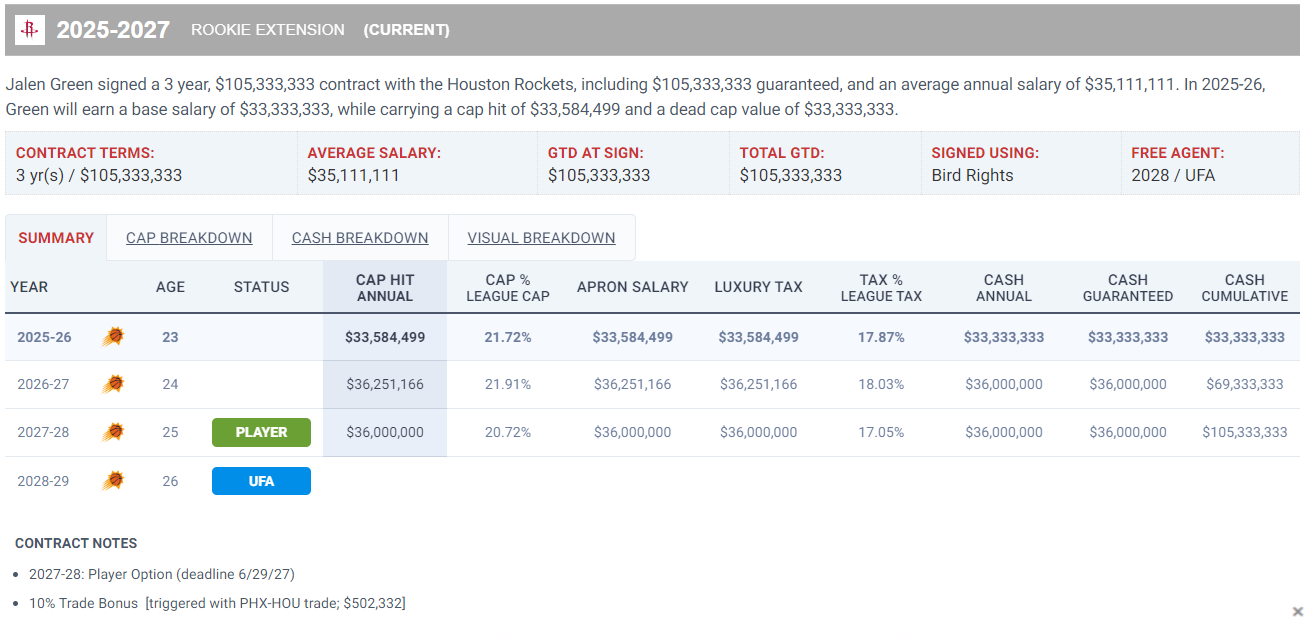Image resolution: width=1313 pixels, height=641 pixels.
Task: Show the Visual Breakdown tab
Action: click(x=541, y=238)
